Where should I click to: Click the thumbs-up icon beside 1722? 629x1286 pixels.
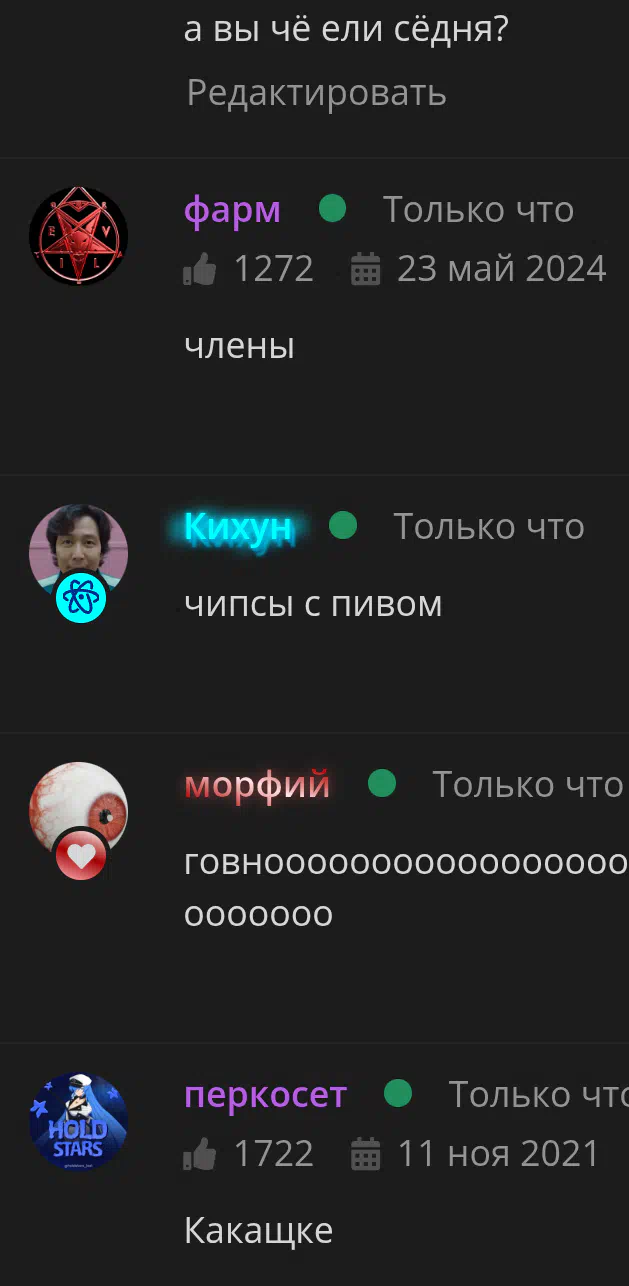tap(200, 1153)
